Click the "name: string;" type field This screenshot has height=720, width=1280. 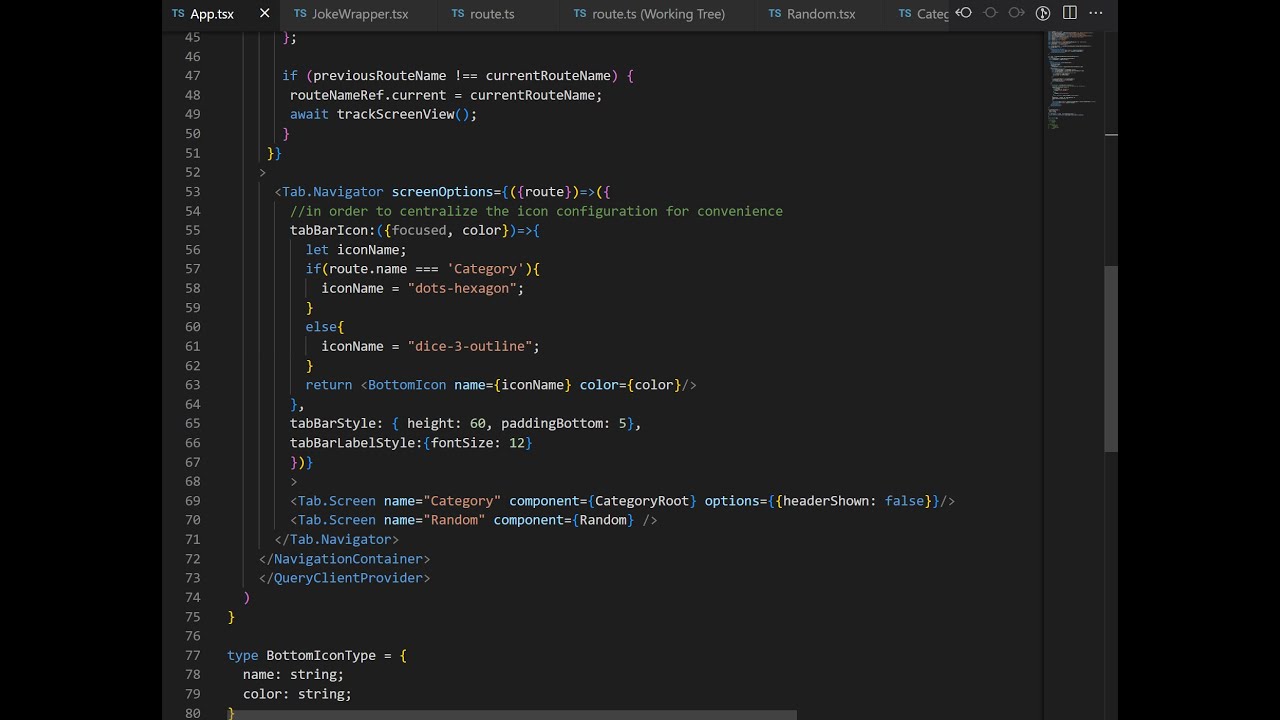click(293, 675)
